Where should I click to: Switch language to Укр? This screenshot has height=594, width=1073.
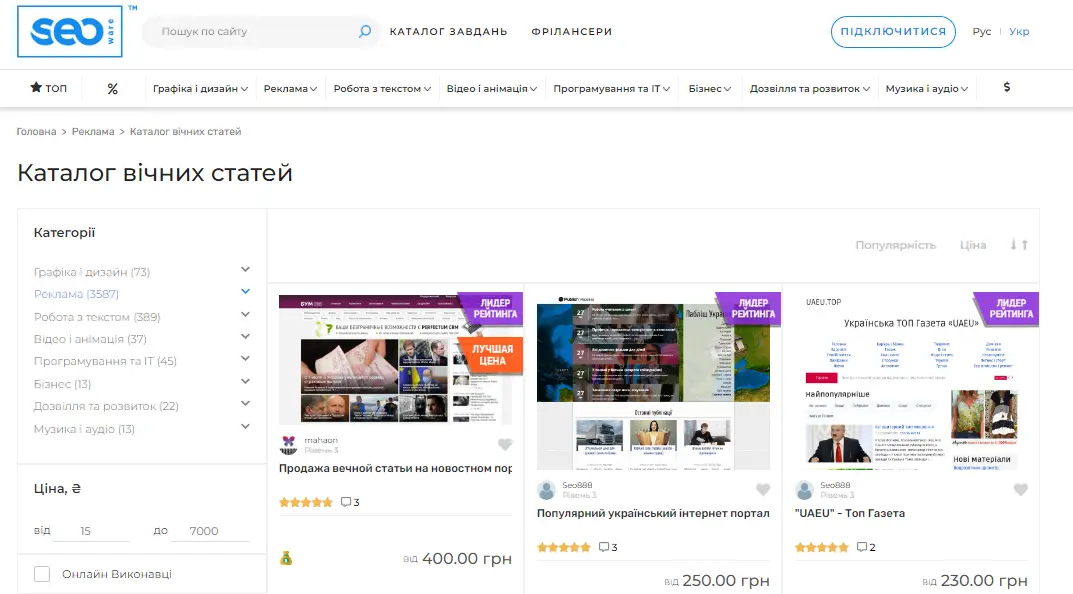[1019, 31]
